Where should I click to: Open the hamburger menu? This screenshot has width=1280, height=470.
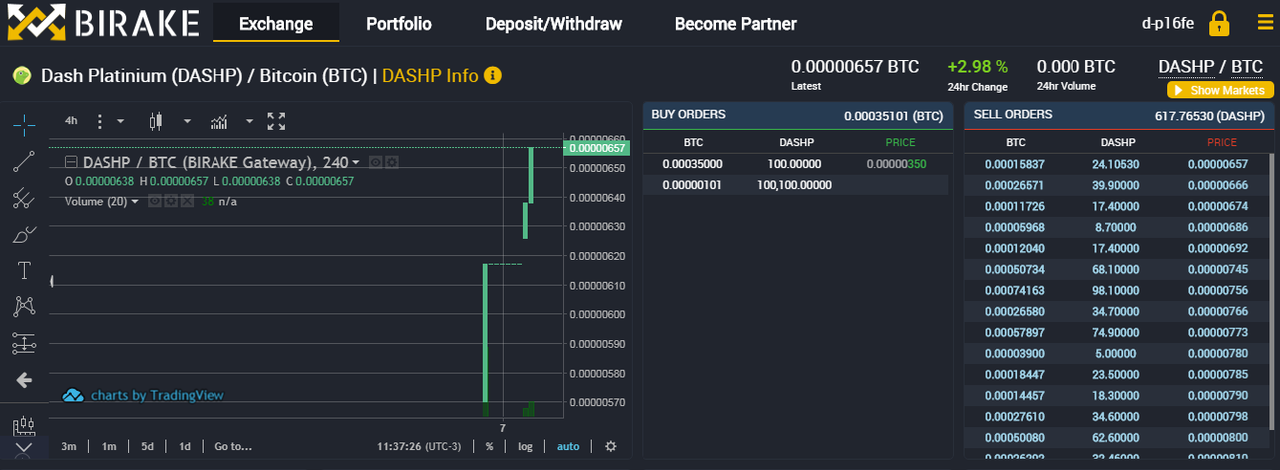coord(1265,22)
